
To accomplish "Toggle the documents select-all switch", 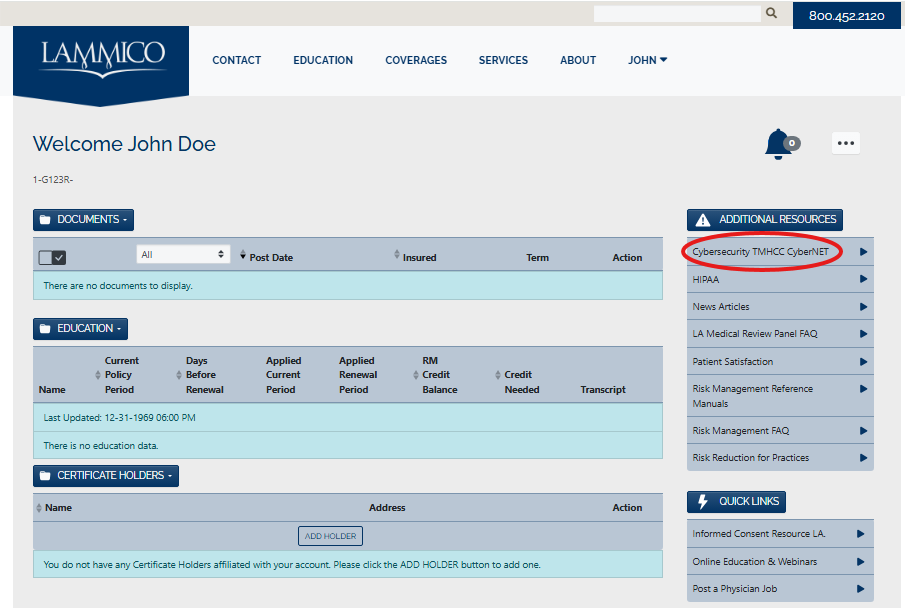I will (x=52, y=258).
